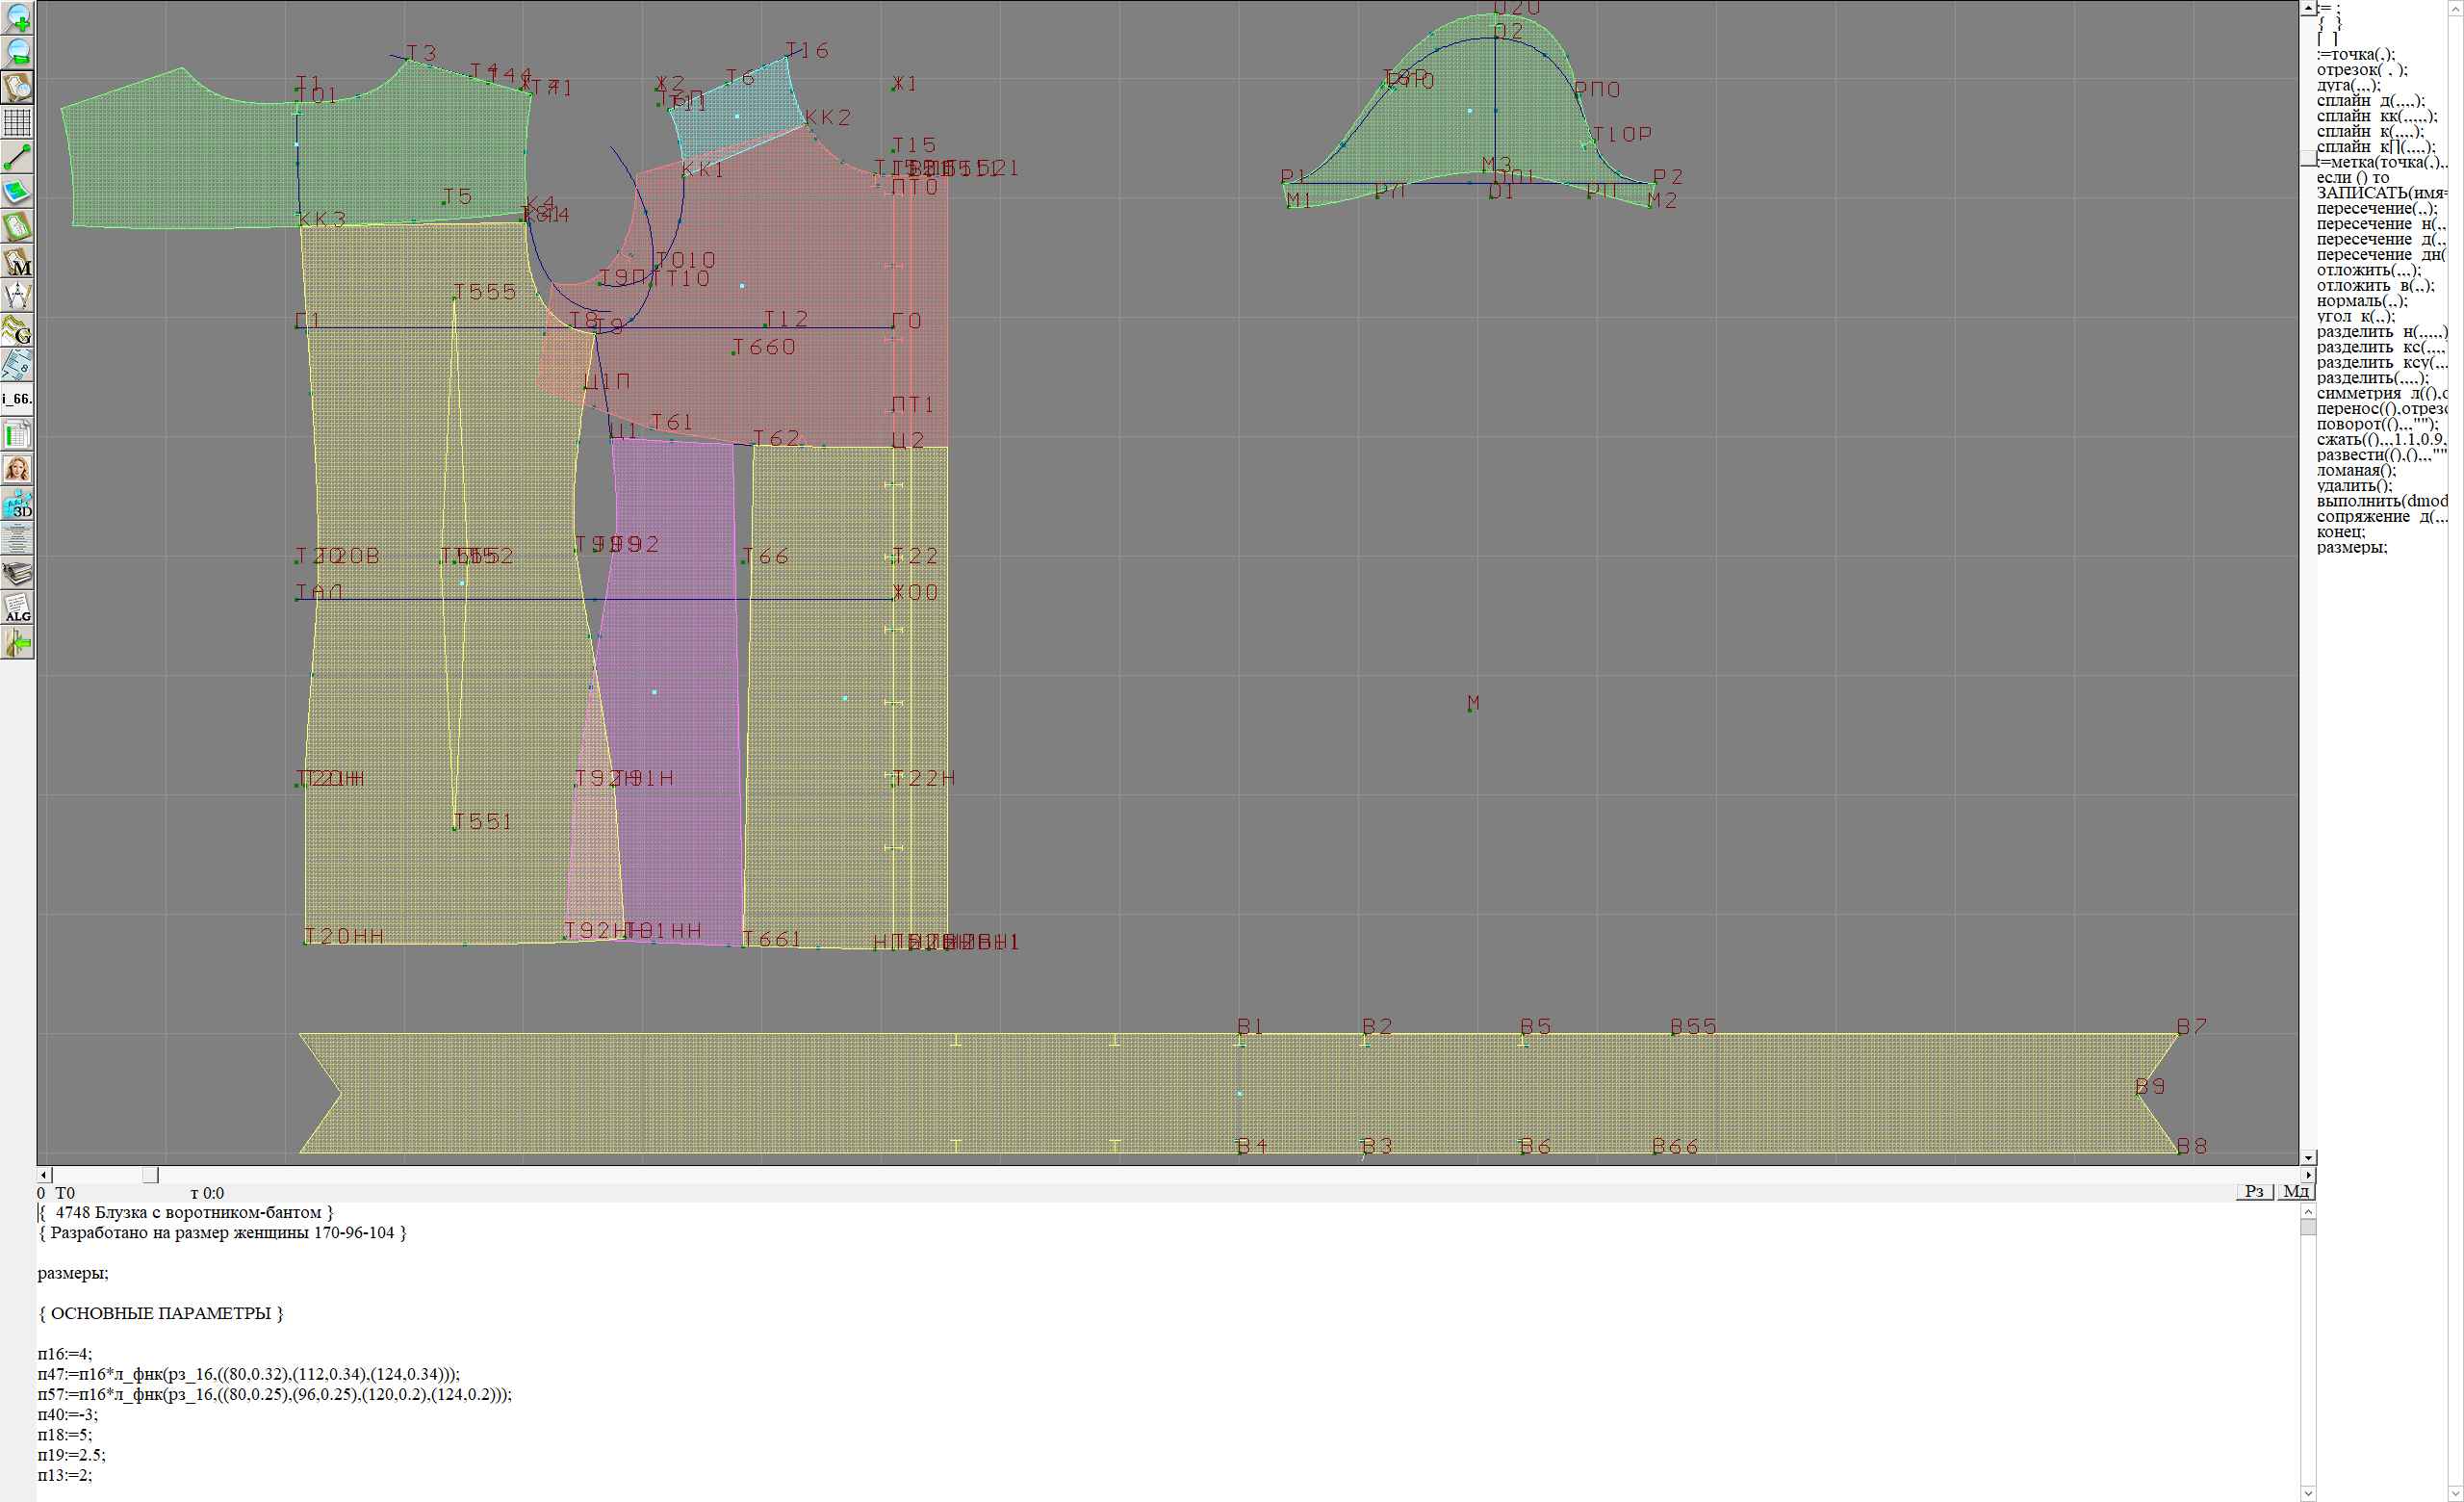Open the ALG algorithm icon

coord(17,608)
